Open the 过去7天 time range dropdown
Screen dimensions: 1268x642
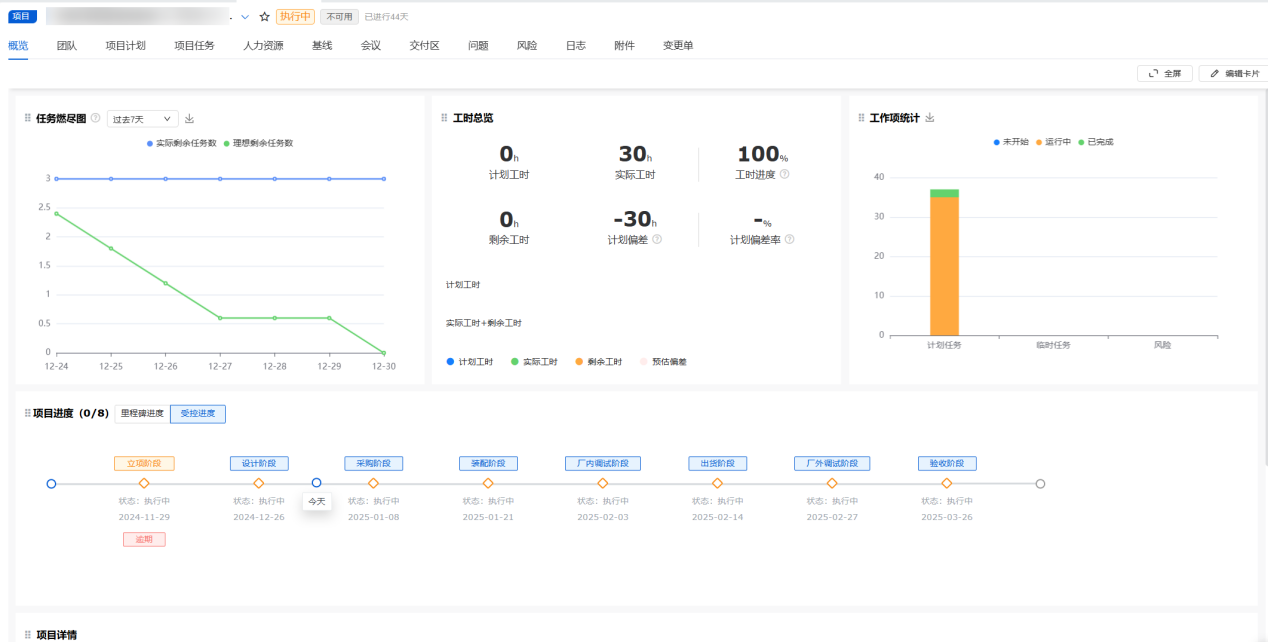(143, 119)
